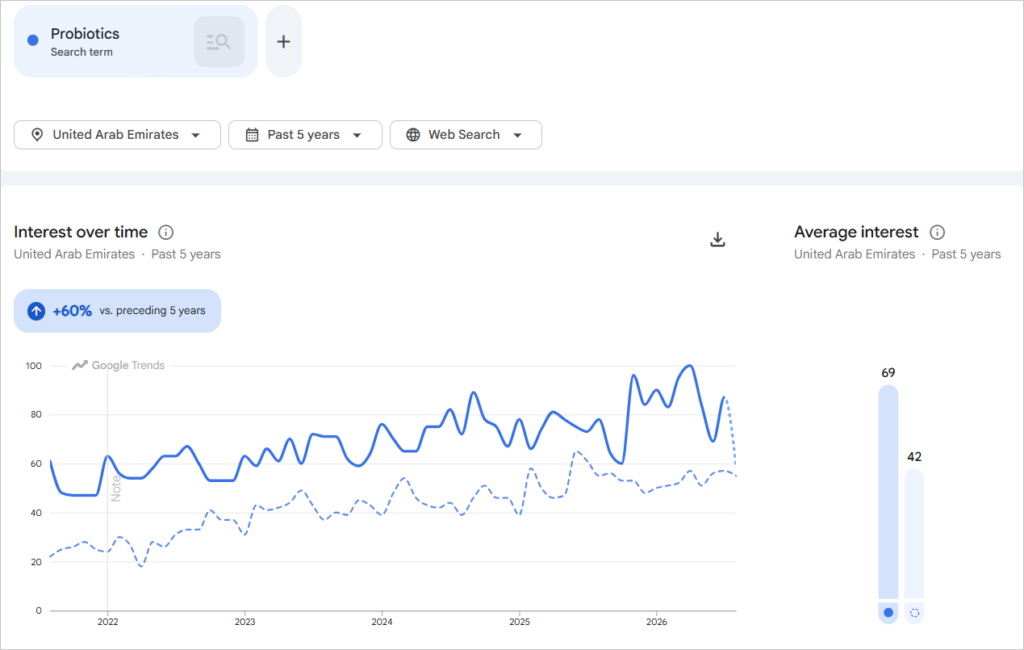This screenshot has width=1024, height=650.
Task: Open Average interest info tooltip icon
Action: pyautogui.click(x=937, y=232)
